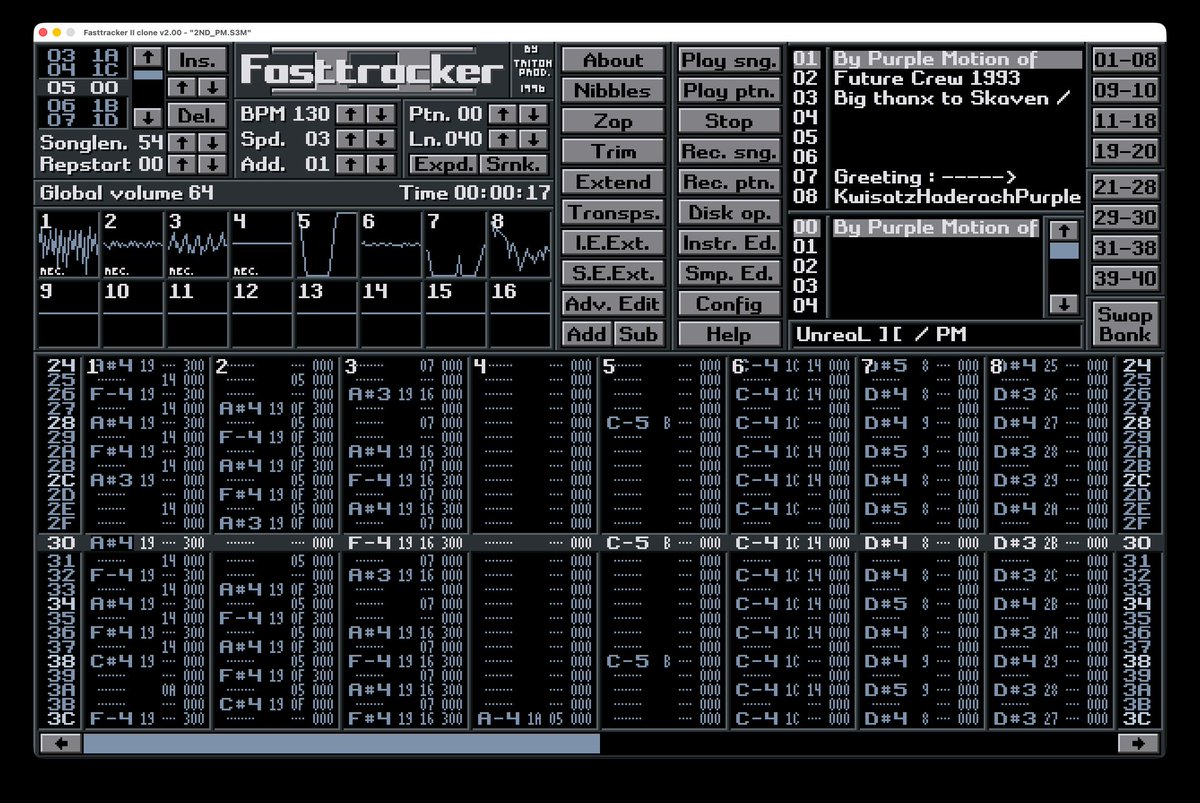Decrease Songlen. with down arrow
The width and height of the screenshot is (1200, 803).
click(211, 143)
